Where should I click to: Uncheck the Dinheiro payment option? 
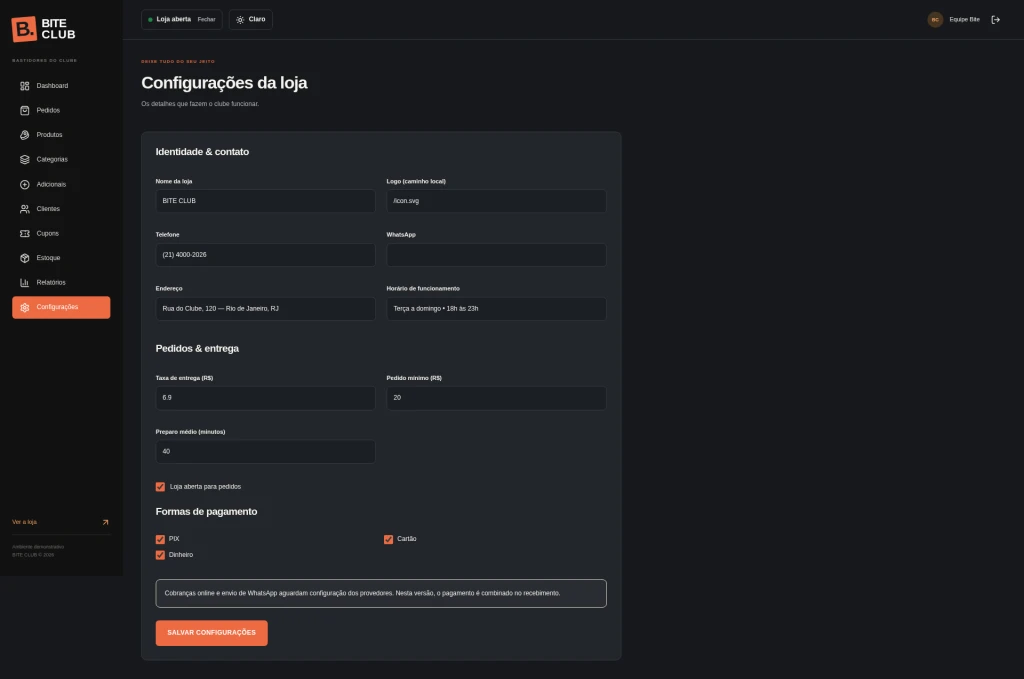point(160,555)
